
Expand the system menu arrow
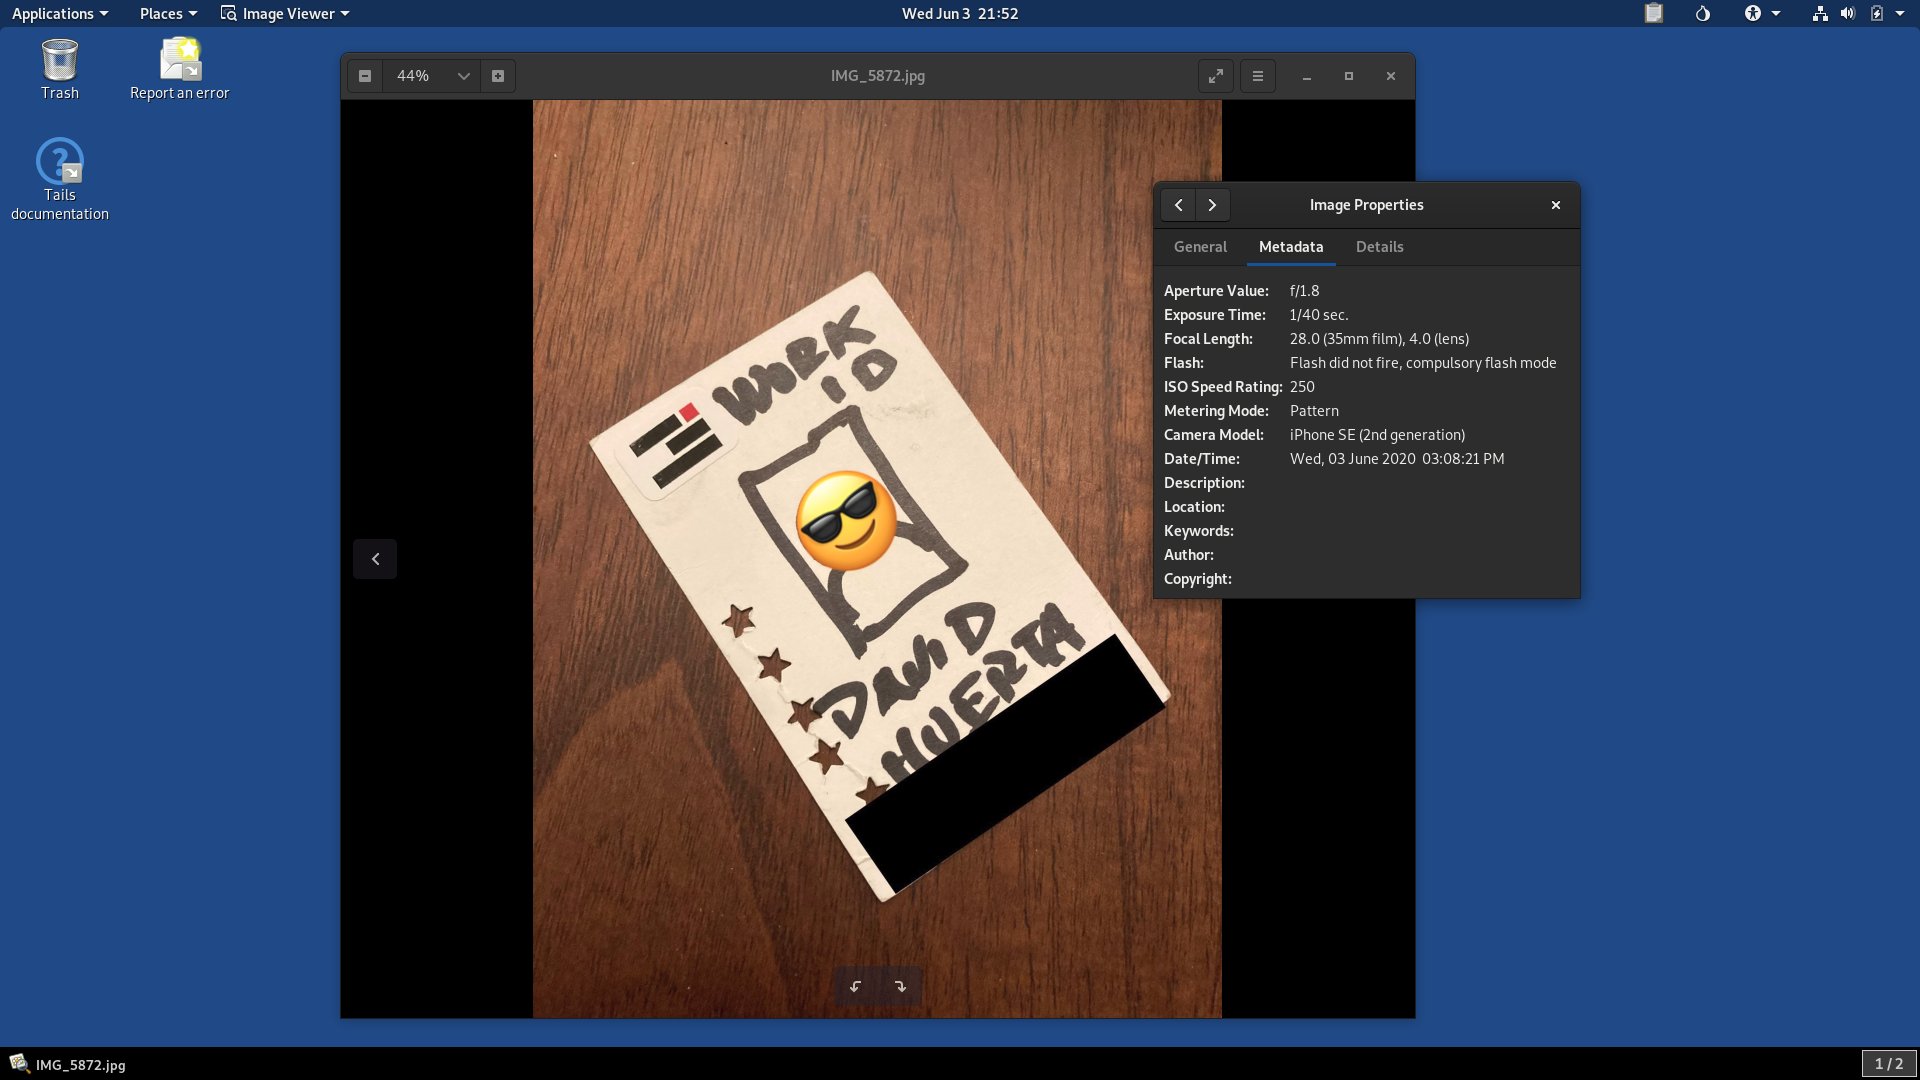point(1900,13)
